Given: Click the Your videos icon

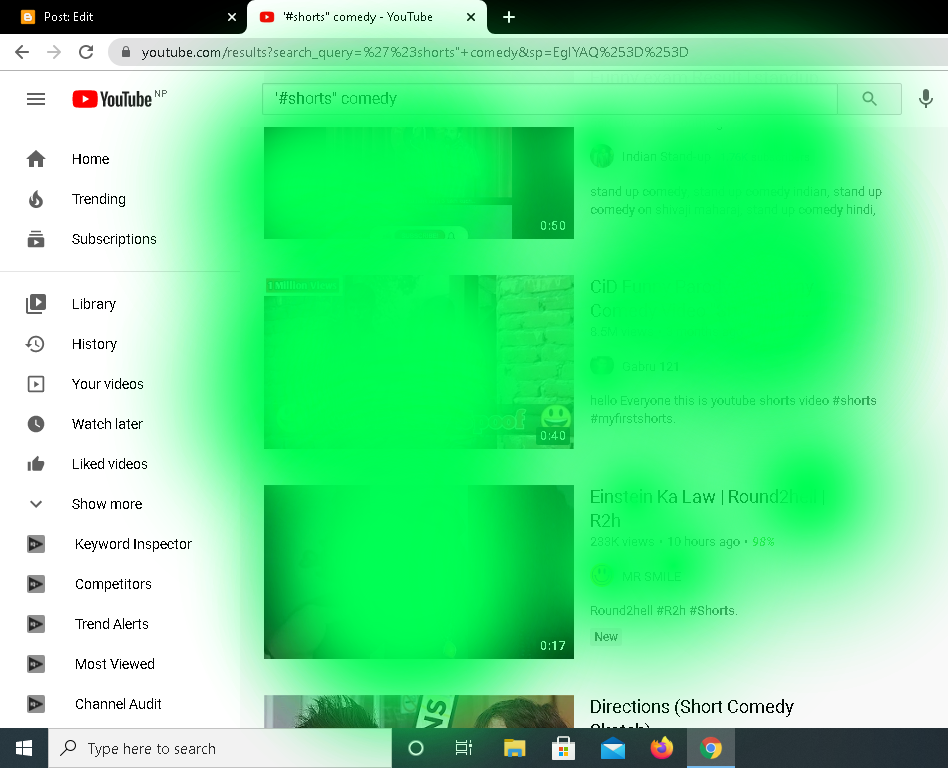Looking at the screenshot, I should [x=36, y=384].
